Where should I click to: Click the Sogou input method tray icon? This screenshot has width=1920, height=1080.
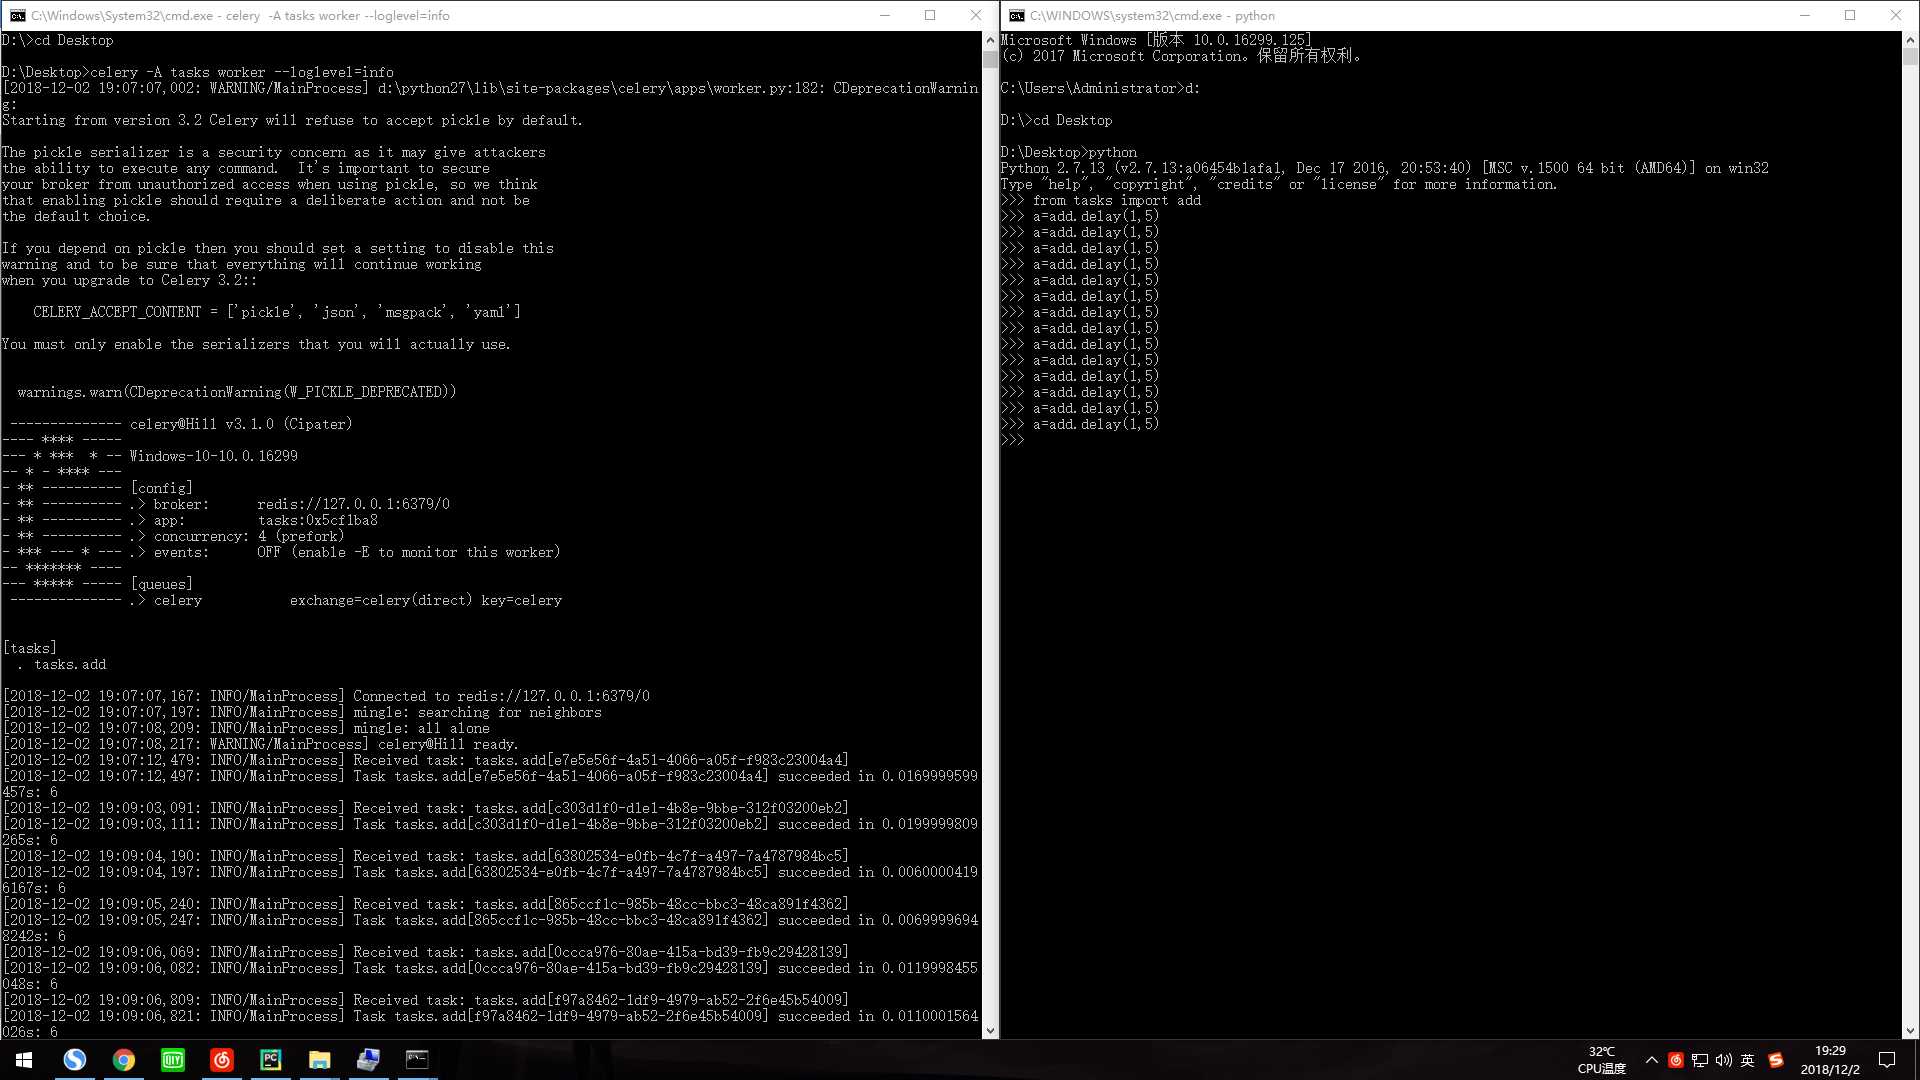(1776, 1060)
